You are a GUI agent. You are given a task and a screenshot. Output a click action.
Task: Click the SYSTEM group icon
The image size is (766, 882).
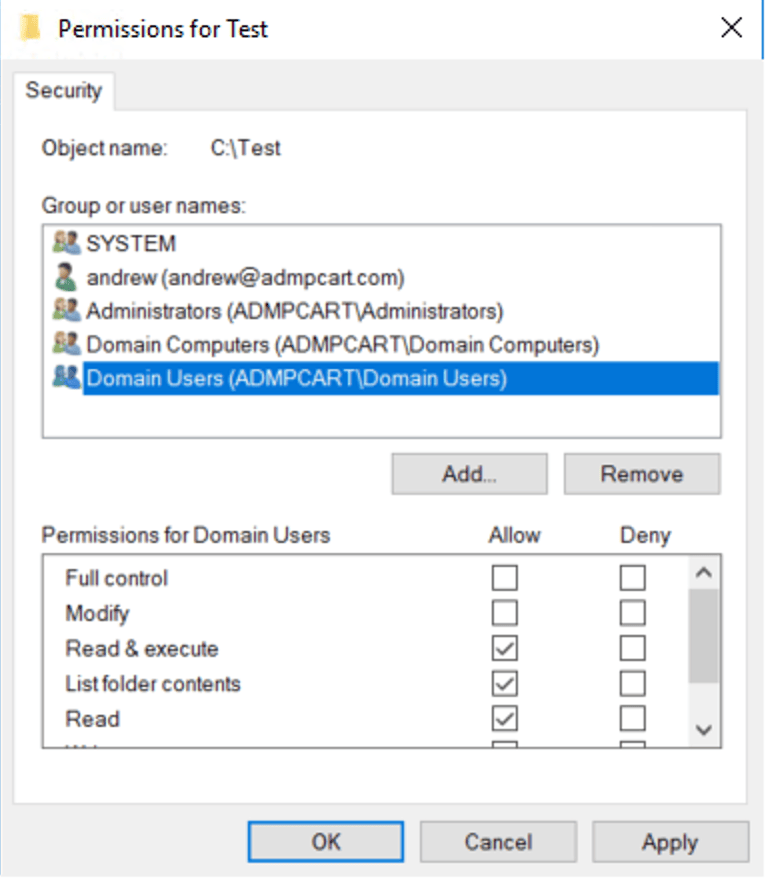point(68,243)
